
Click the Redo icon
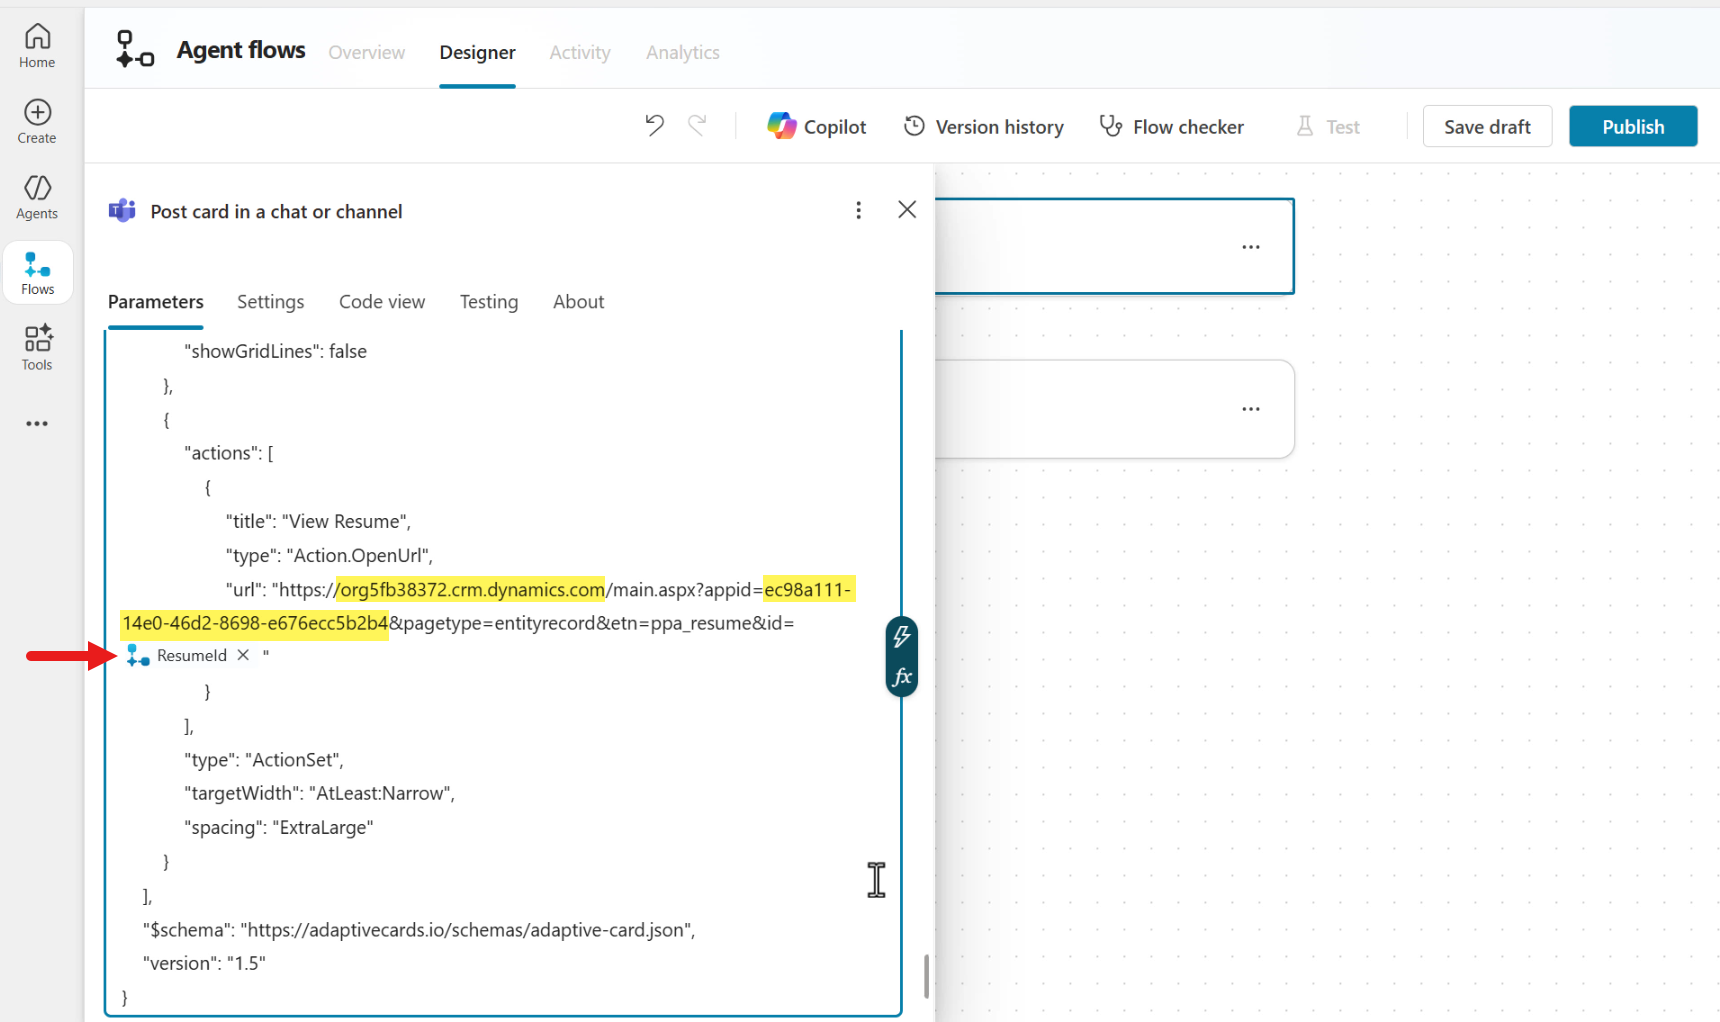[x=698, y=125]
